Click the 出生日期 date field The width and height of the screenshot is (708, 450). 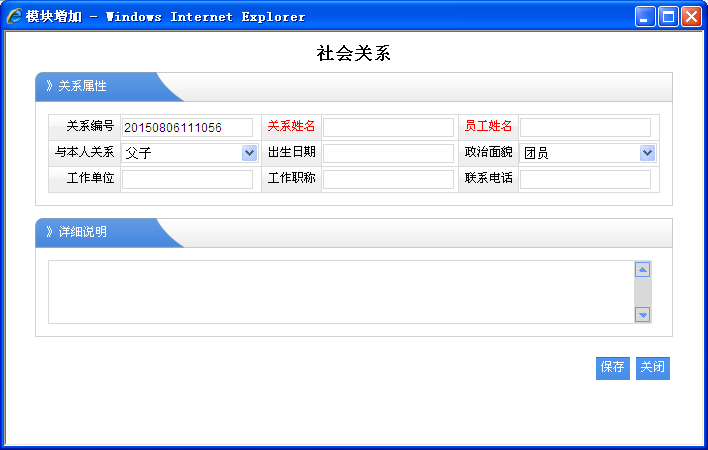pos(388,153)
